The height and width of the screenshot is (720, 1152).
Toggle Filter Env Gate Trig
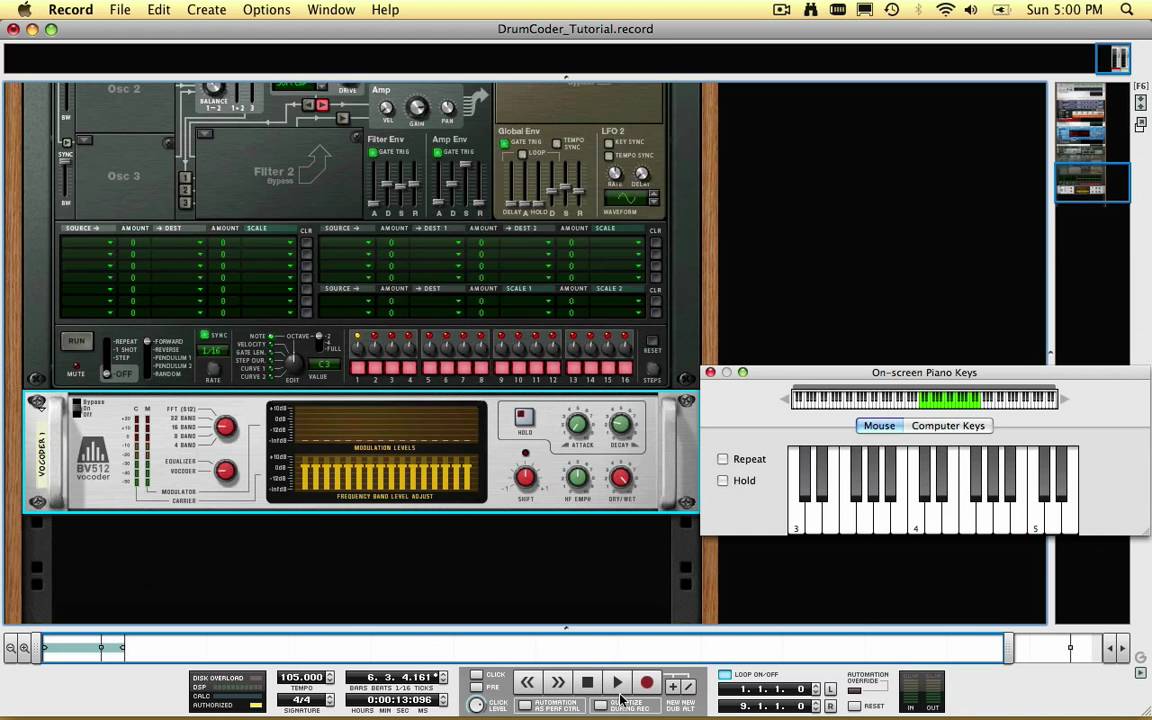372,152
